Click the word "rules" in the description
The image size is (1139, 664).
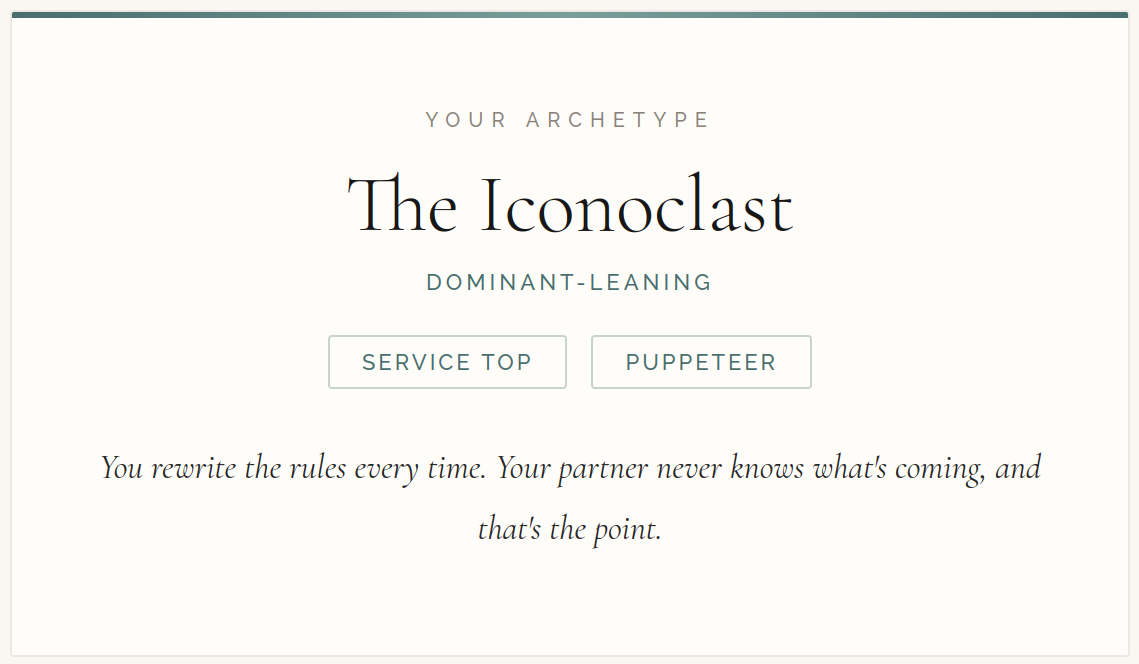coord(318,468)
